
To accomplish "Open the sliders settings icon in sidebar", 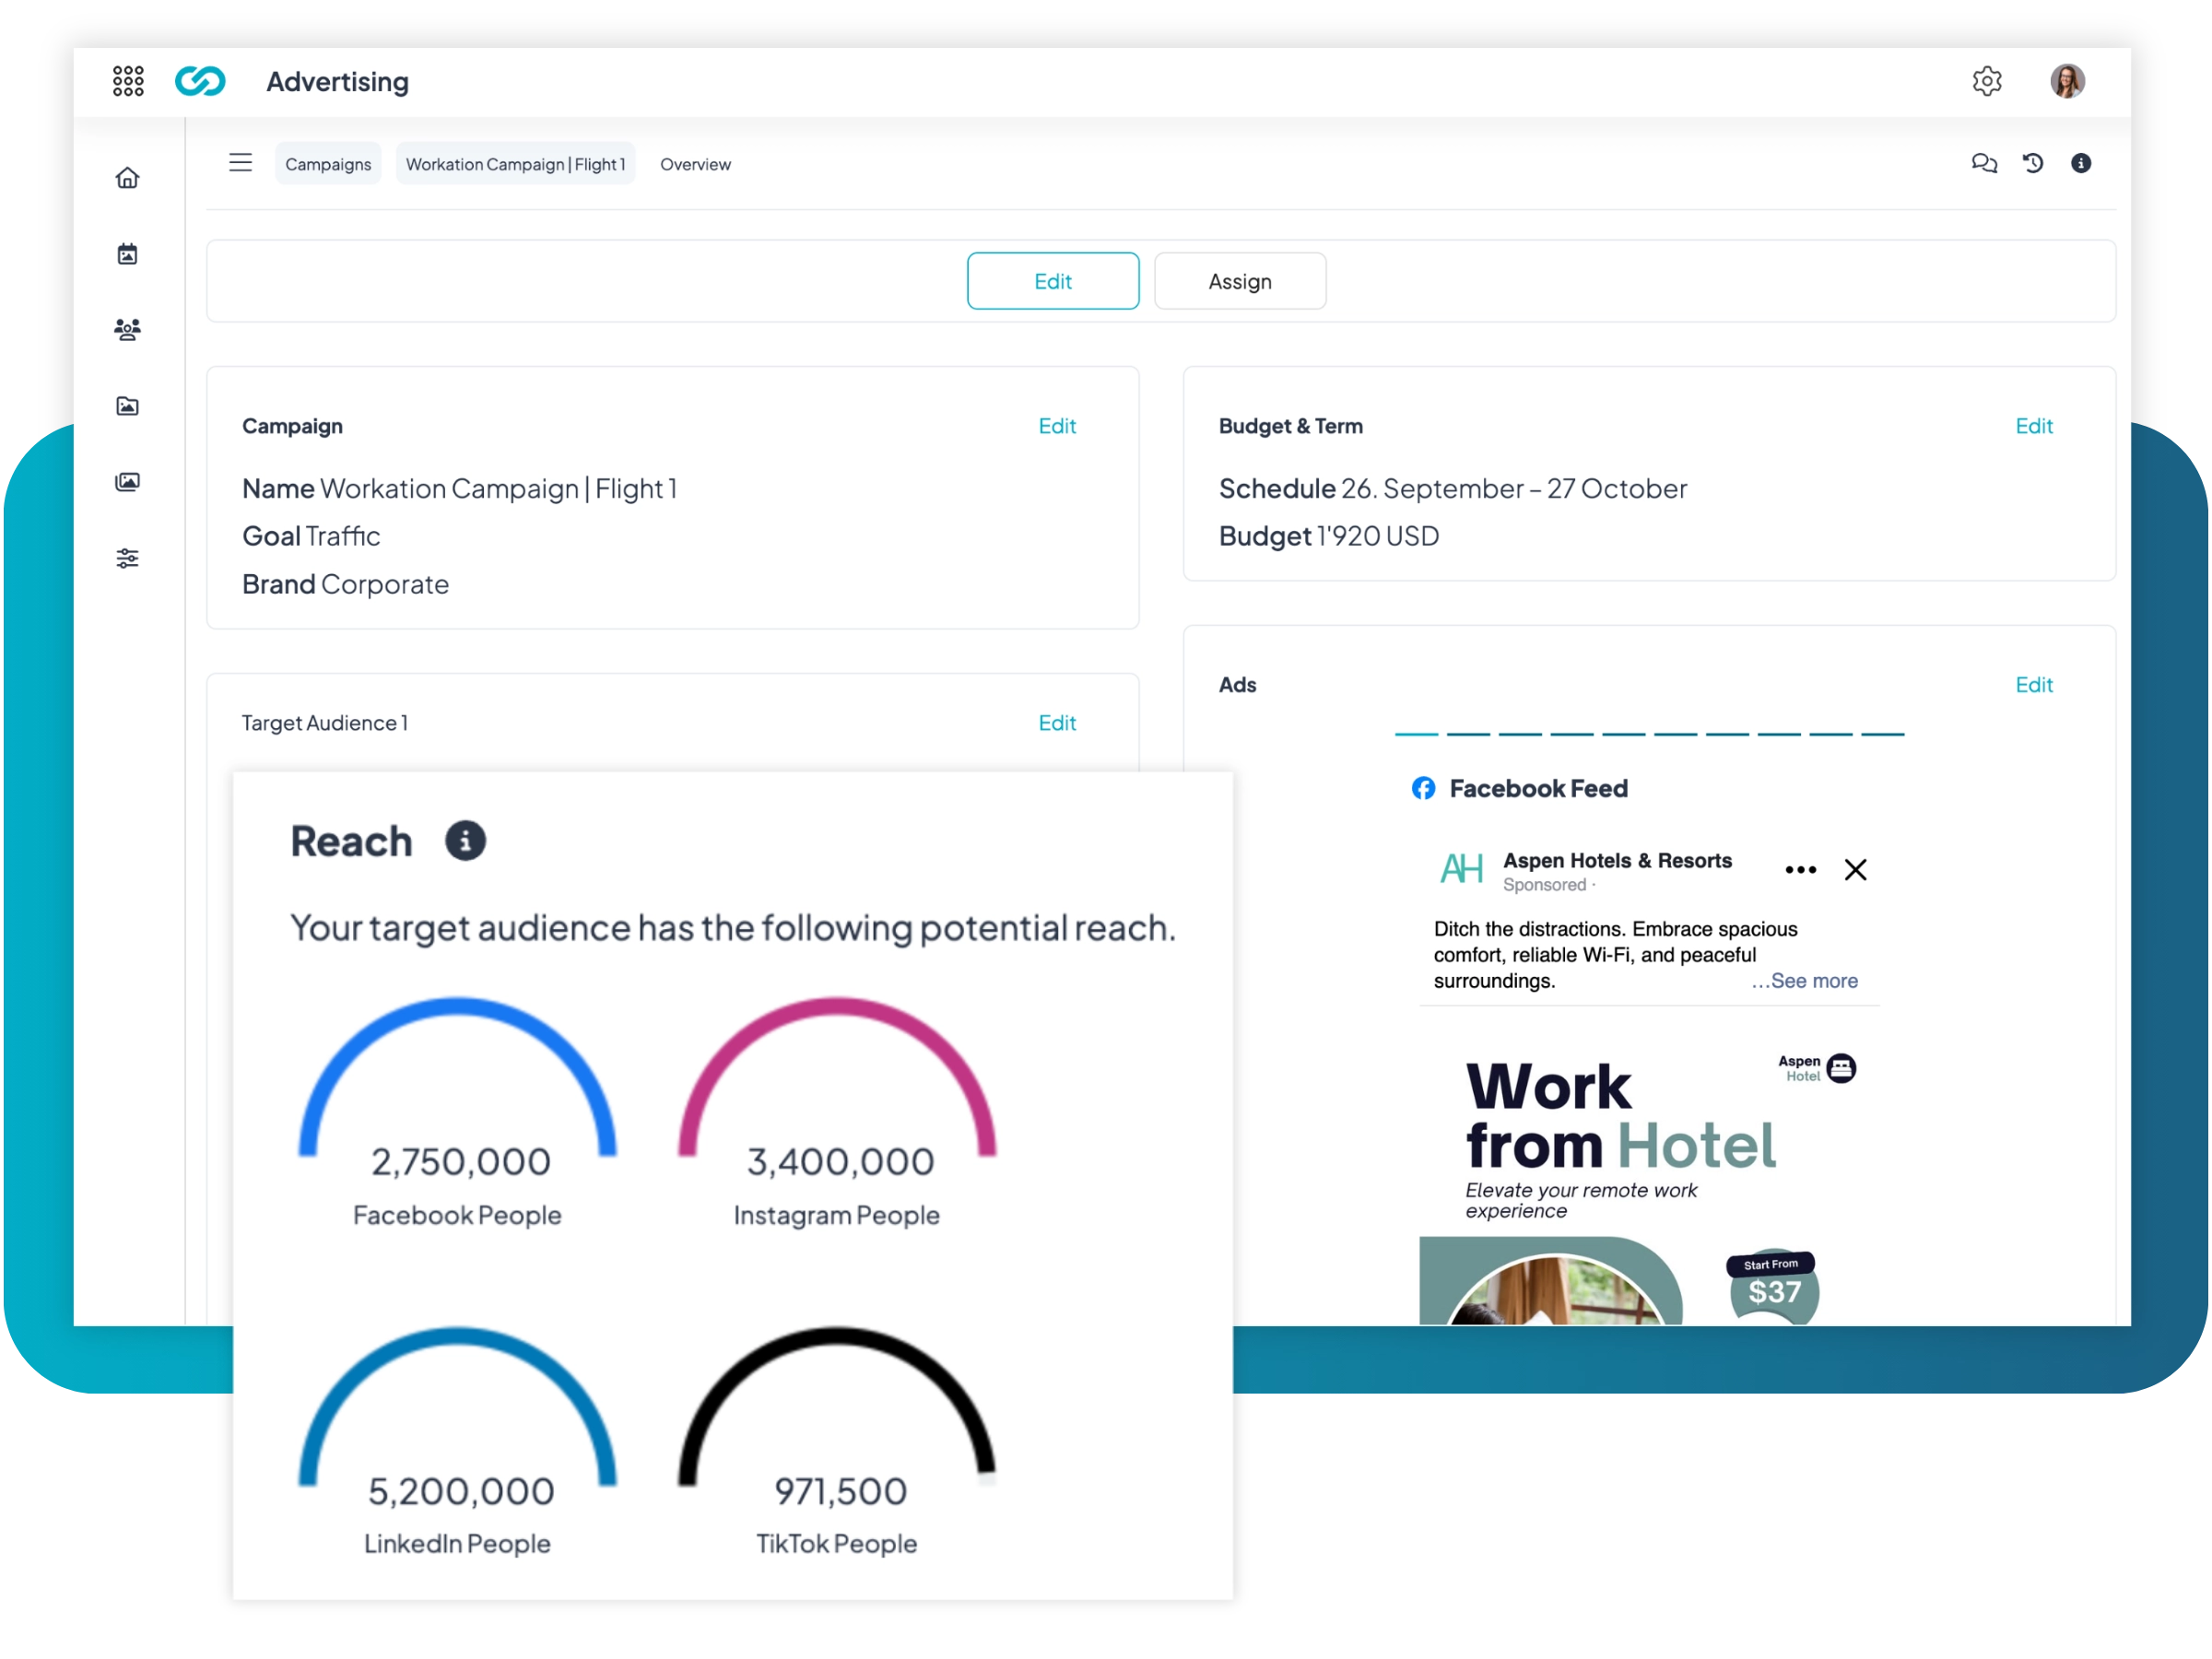I will tap(127, 558).
